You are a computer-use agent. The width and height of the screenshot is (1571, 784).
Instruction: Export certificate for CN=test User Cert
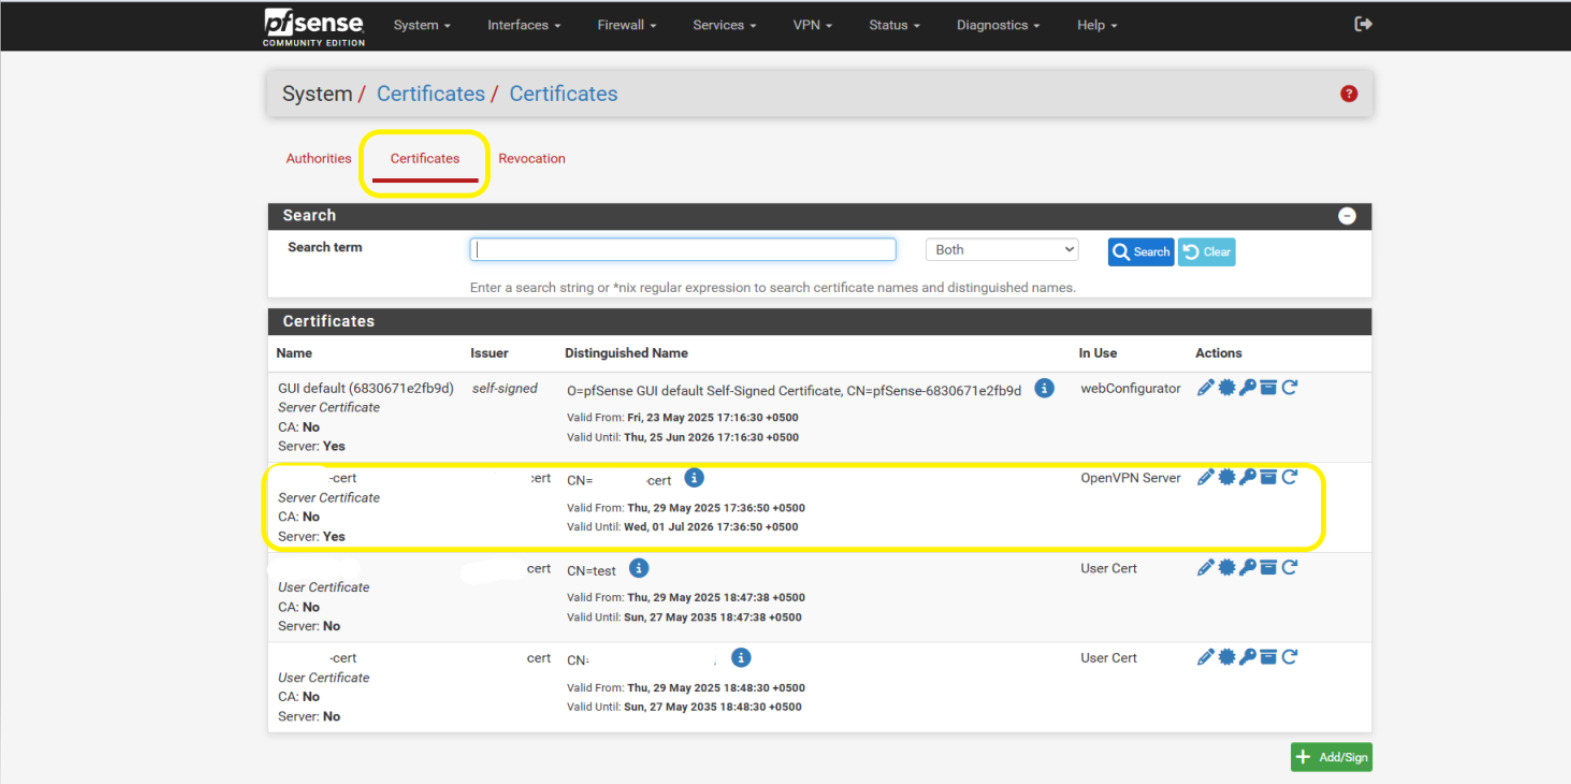click(1226, 568)
